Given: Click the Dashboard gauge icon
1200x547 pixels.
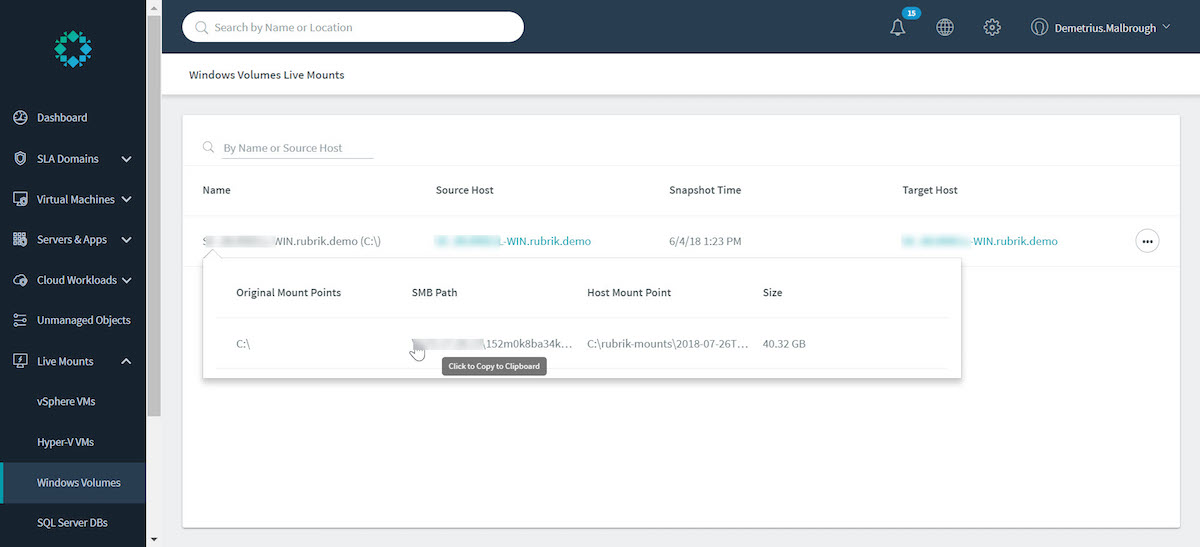Looking at the screenshot, I should (20, 118).
